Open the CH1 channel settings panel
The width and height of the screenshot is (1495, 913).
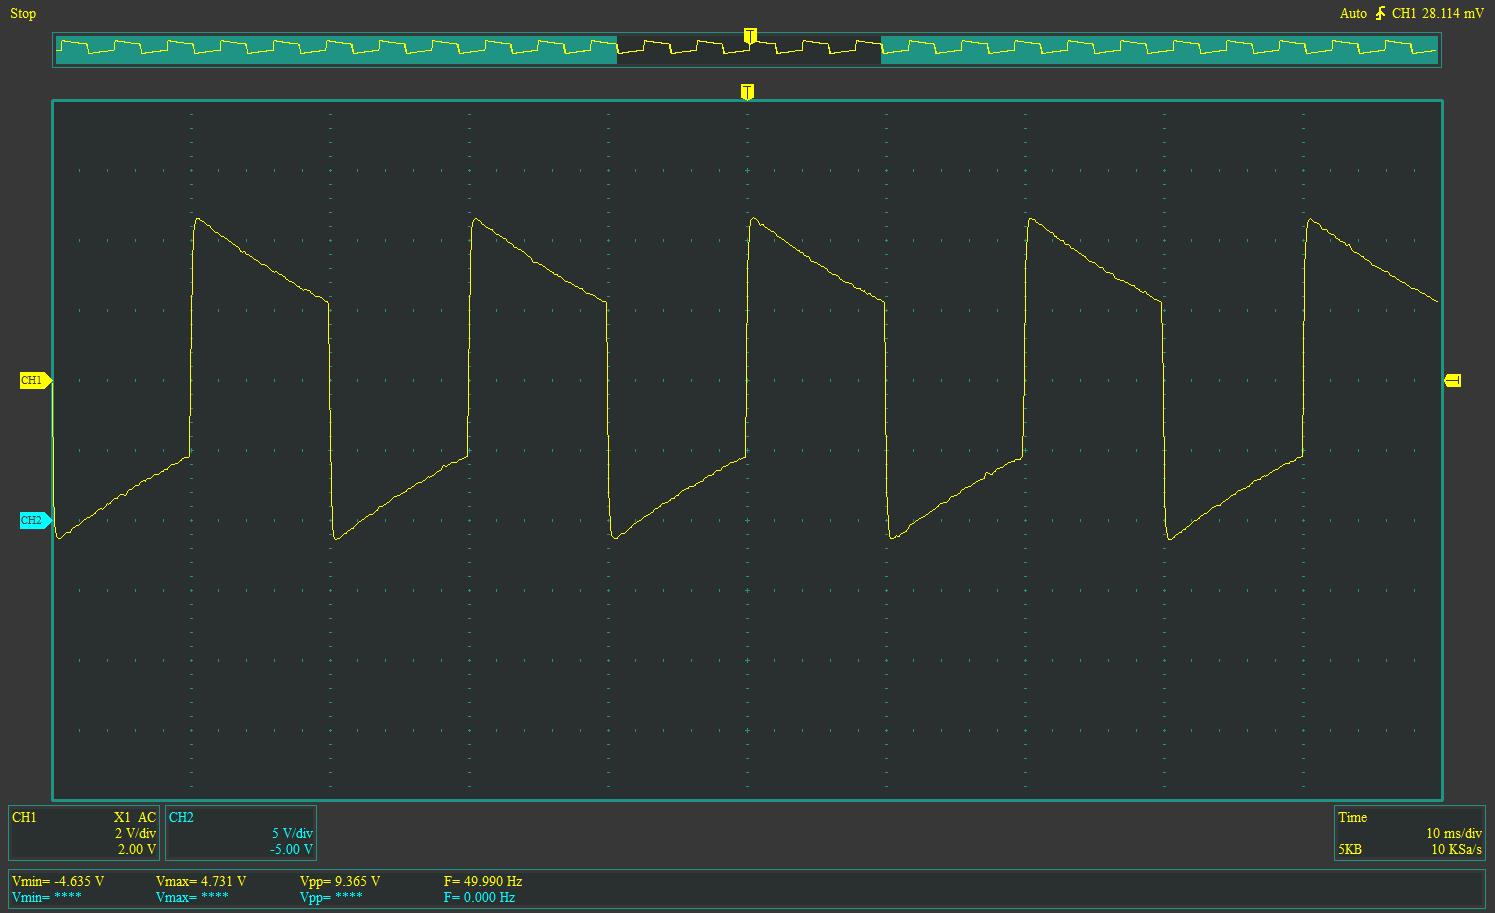[85, 833]
